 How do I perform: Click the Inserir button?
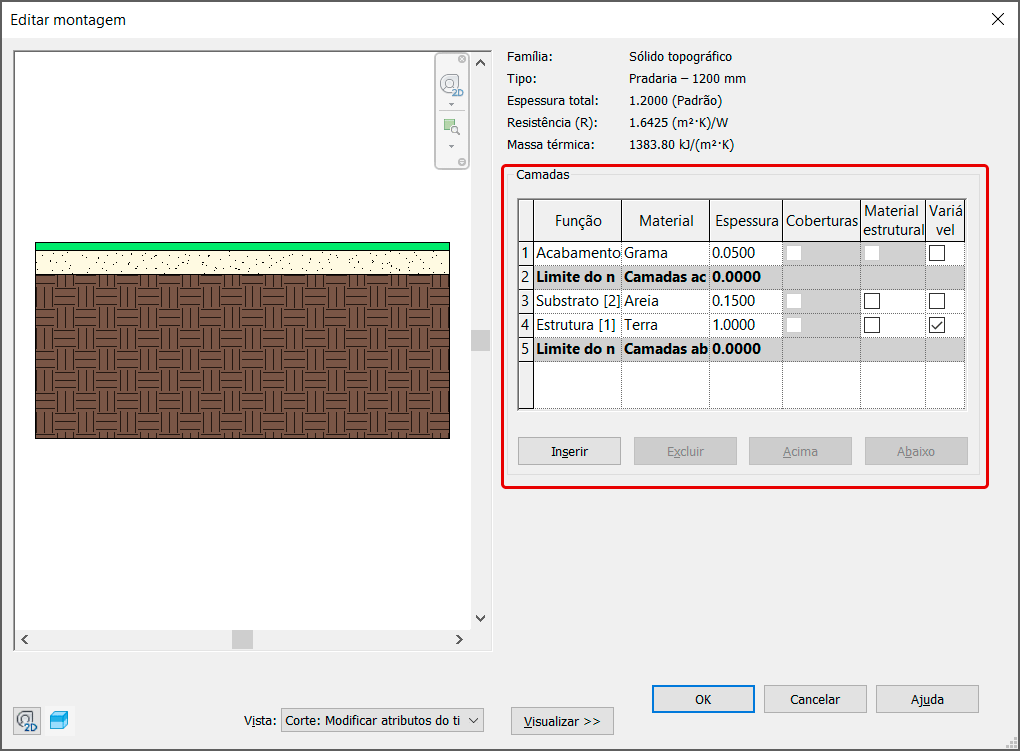click(569, 451)
